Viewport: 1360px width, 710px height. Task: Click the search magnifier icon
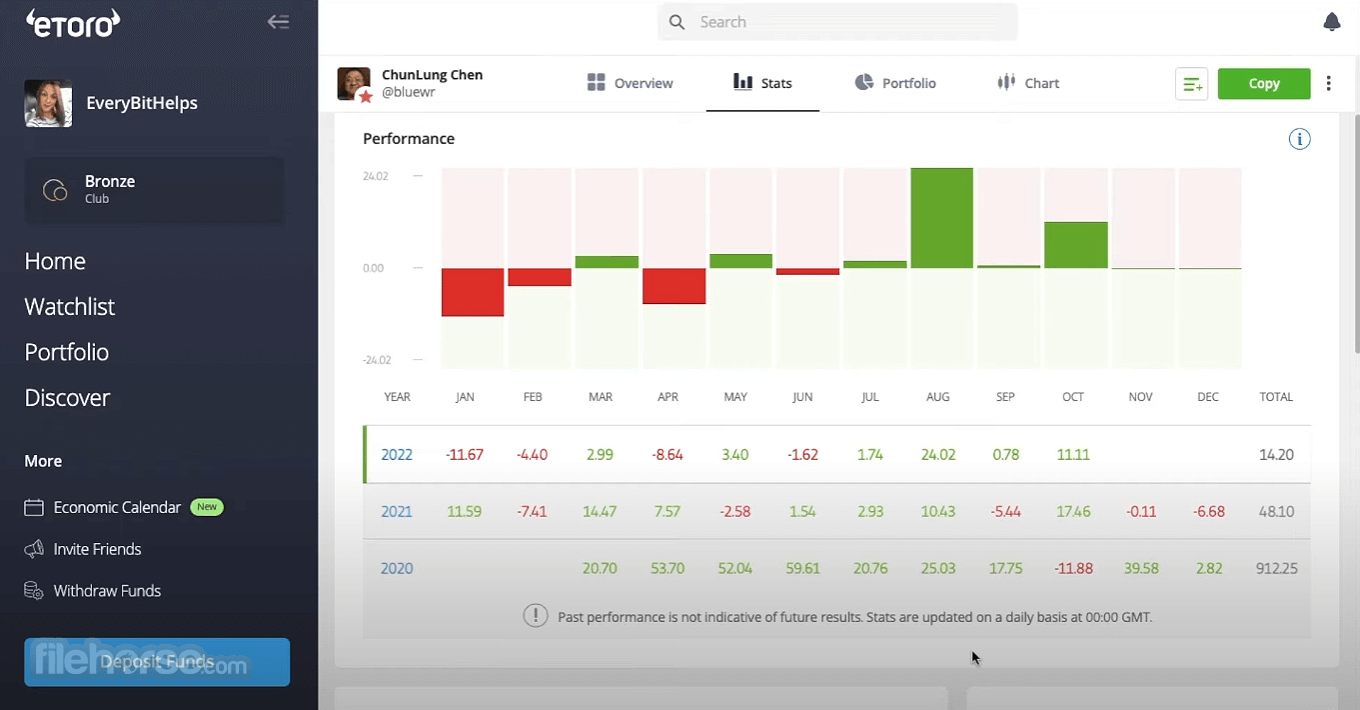point(677,22)
